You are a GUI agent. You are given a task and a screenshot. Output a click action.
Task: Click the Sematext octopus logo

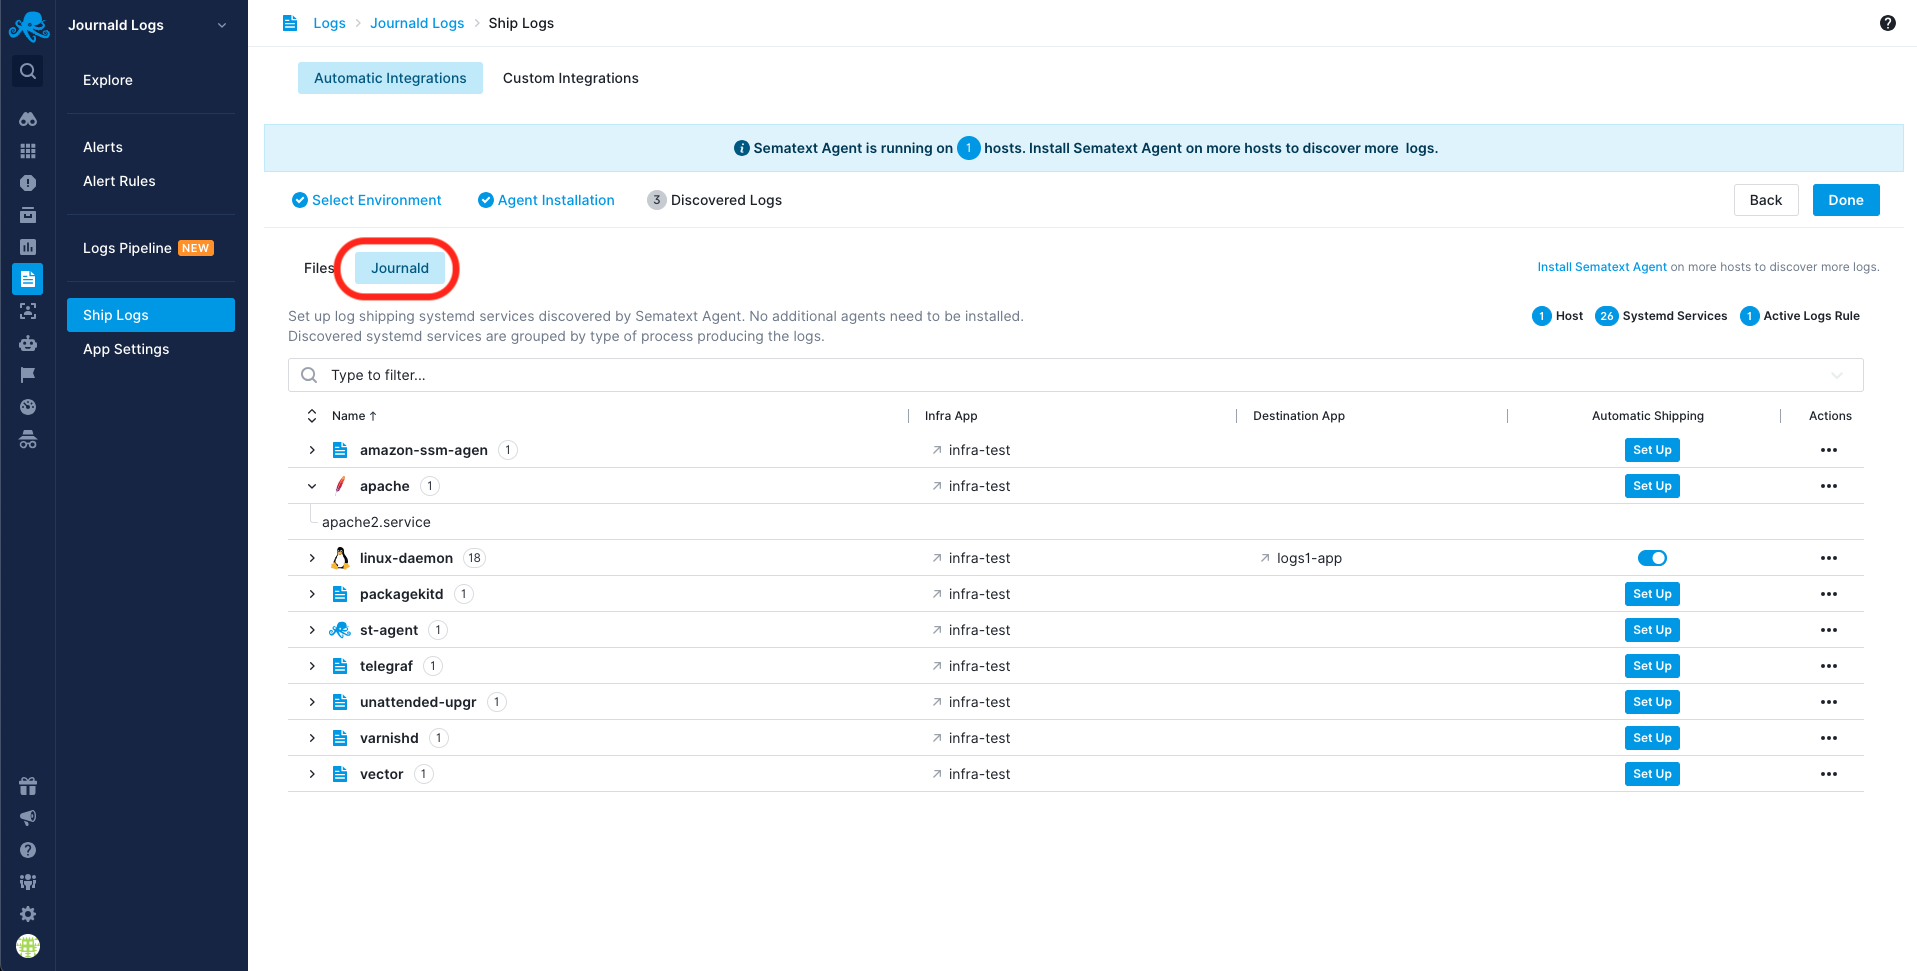[28, 26]
